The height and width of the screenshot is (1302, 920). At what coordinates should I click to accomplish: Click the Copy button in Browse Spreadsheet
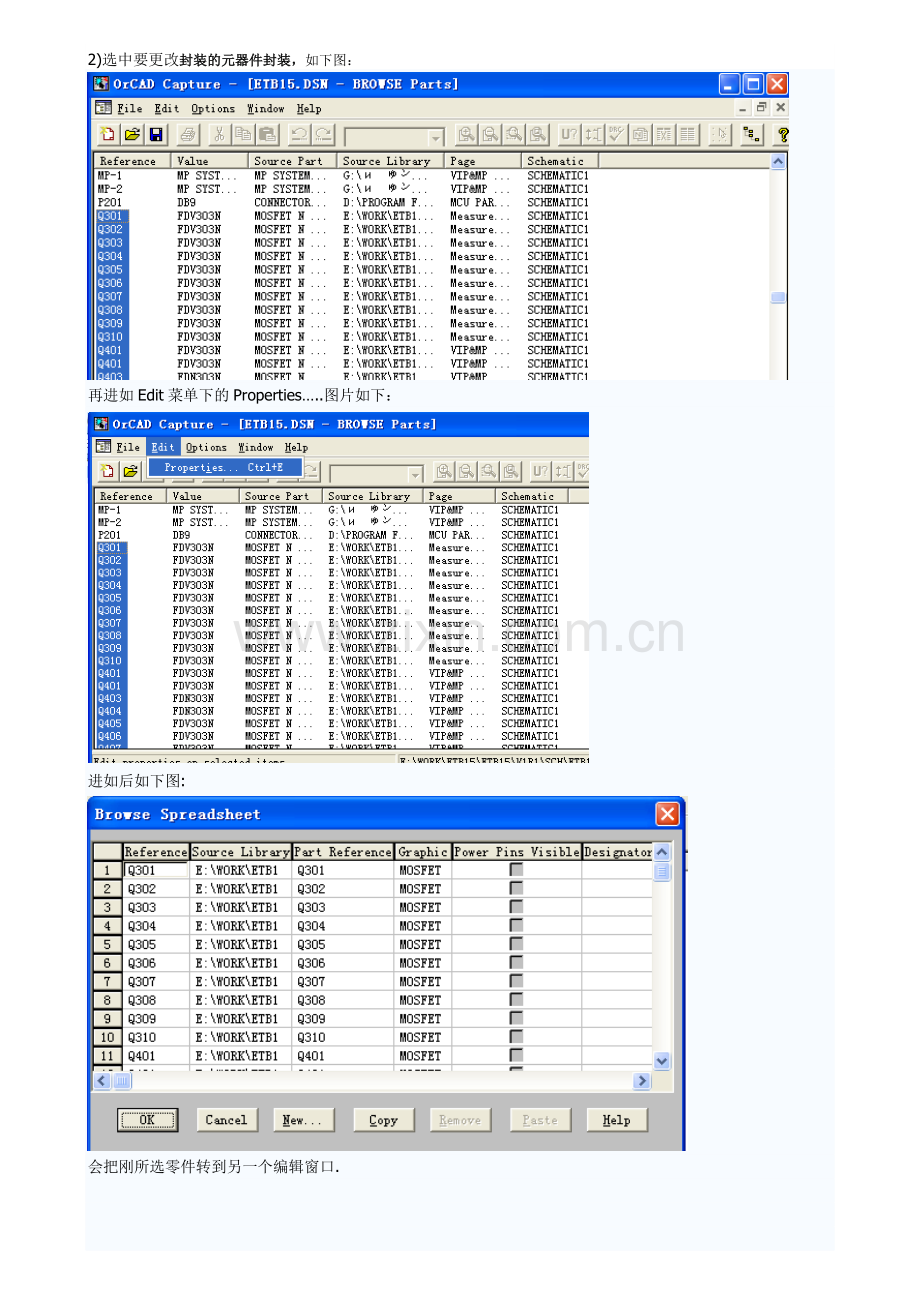[383, 1120]
